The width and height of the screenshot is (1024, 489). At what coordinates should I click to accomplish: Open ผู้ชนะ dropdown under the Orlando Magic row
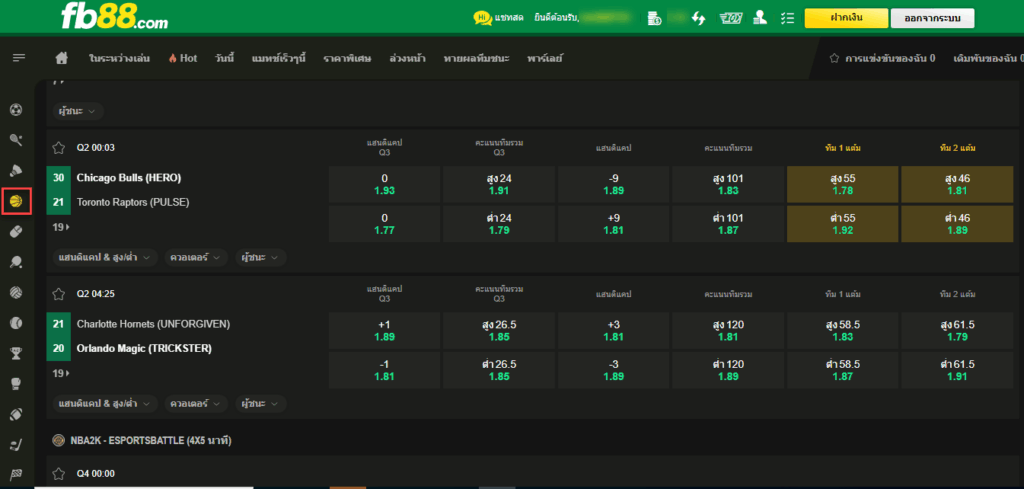tap(261, 404)
